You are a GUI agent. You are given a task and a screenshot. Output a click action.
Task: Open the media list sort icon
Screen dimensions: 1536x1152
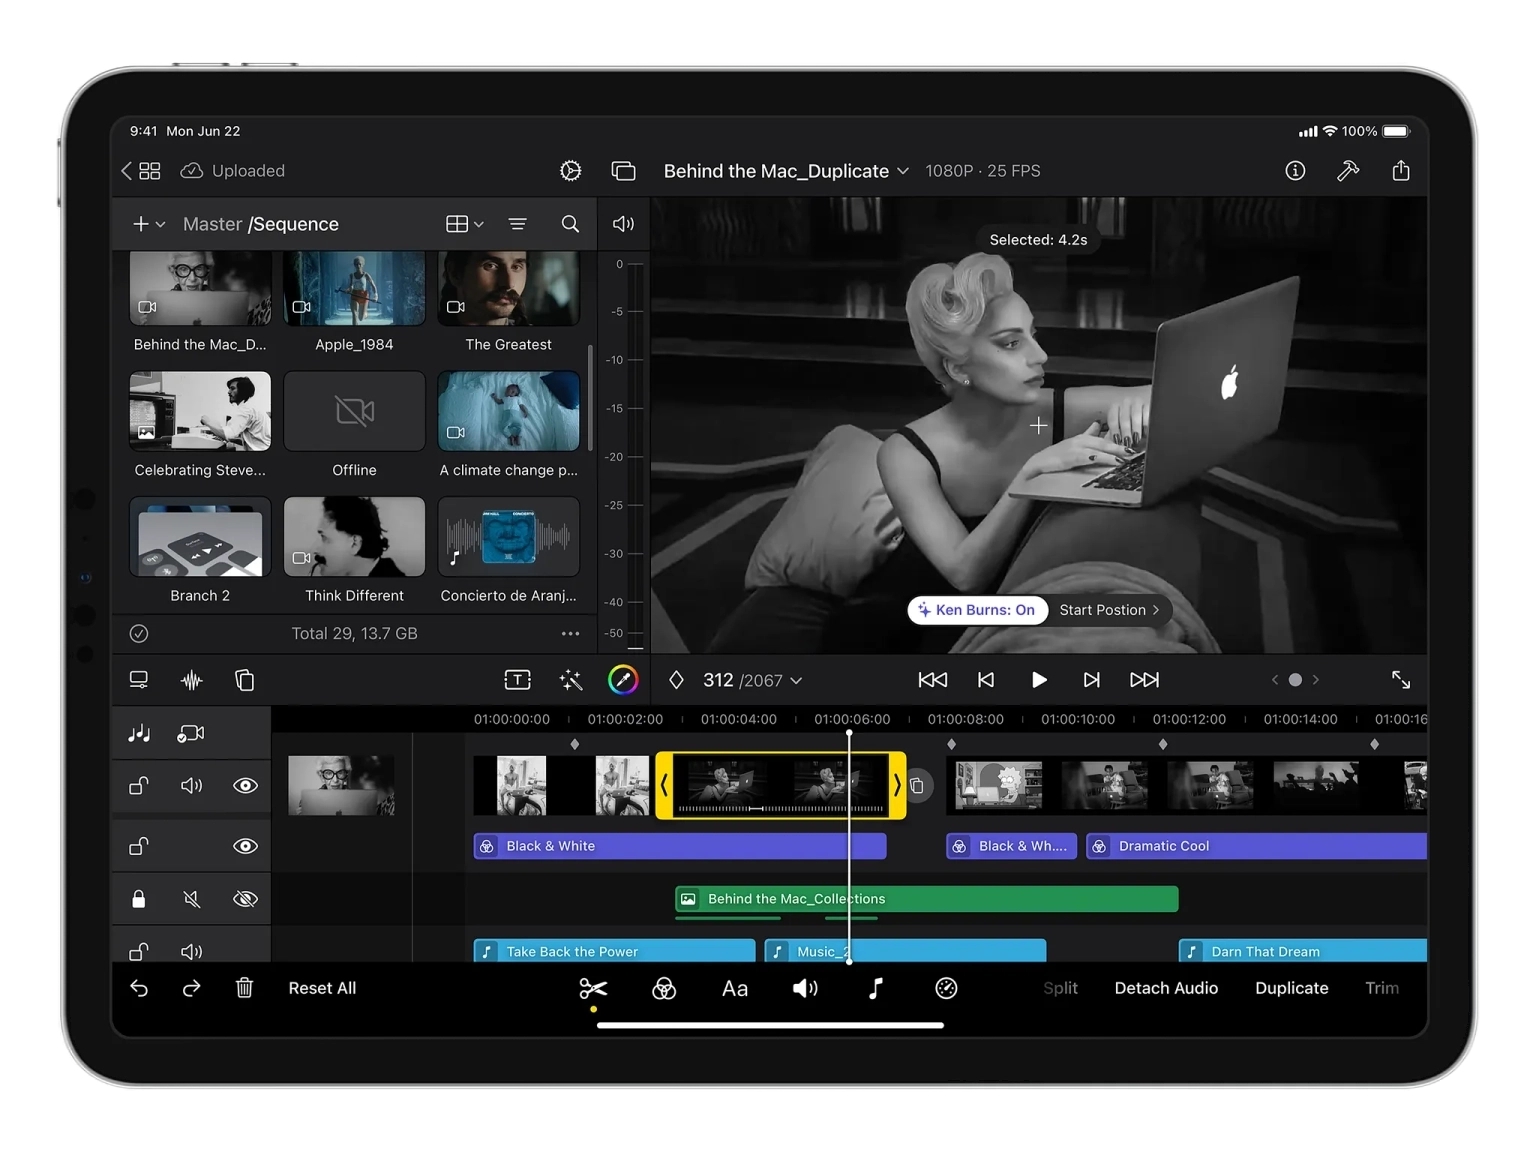click(517, 224)
